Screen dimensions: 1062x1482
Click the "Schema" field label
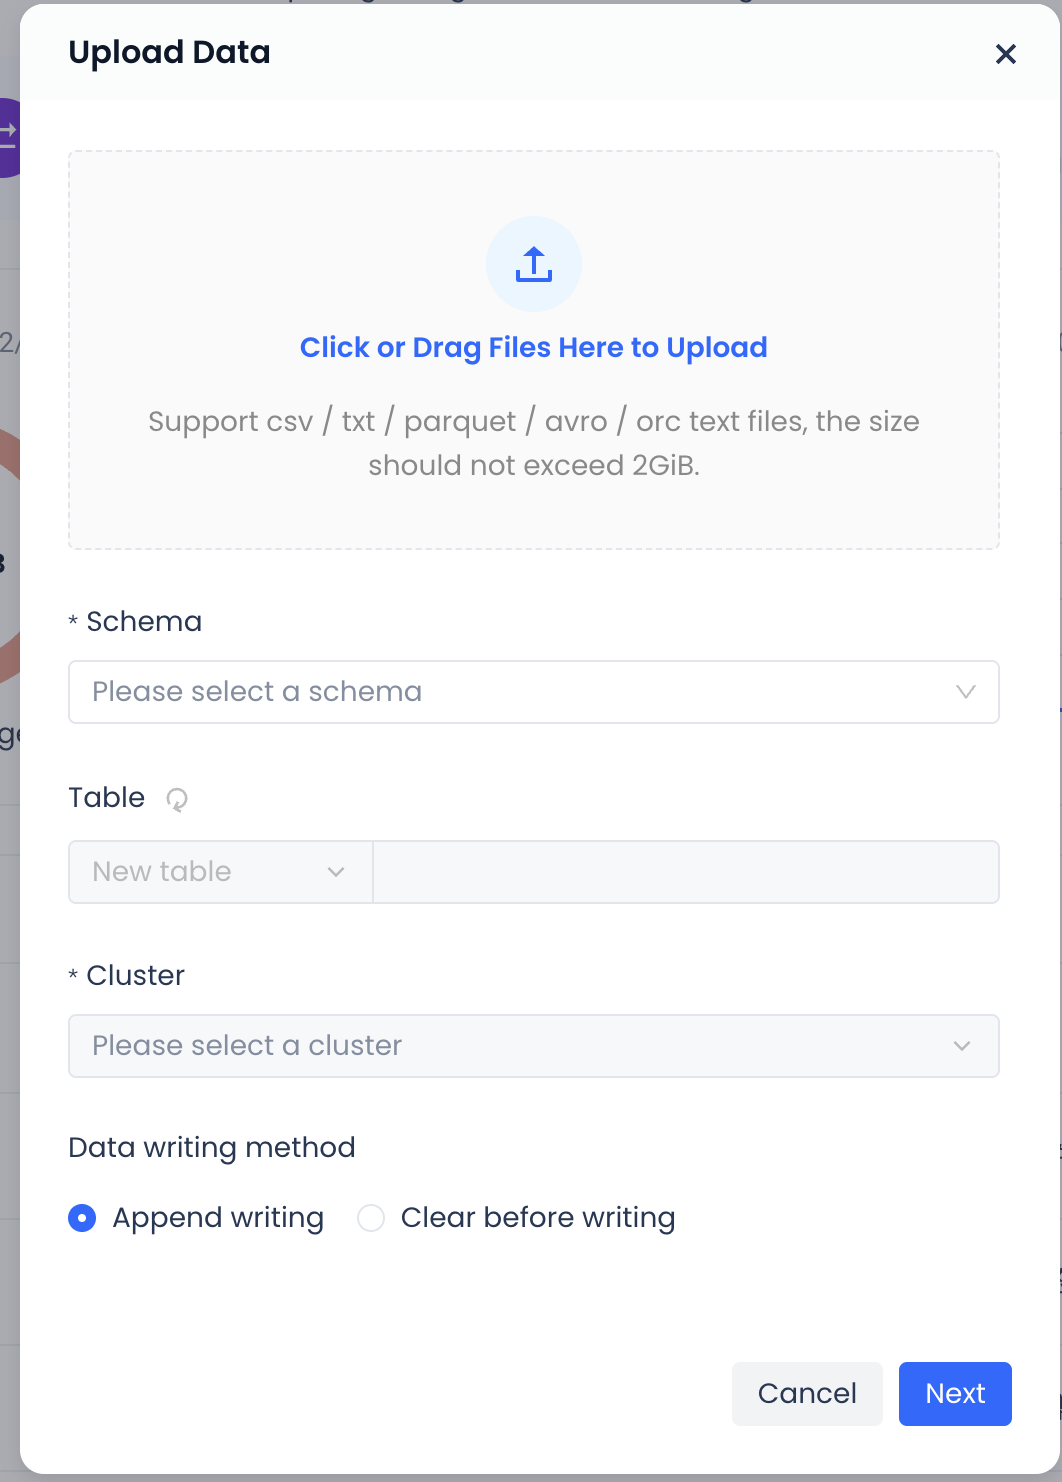(x=144, y=622)
